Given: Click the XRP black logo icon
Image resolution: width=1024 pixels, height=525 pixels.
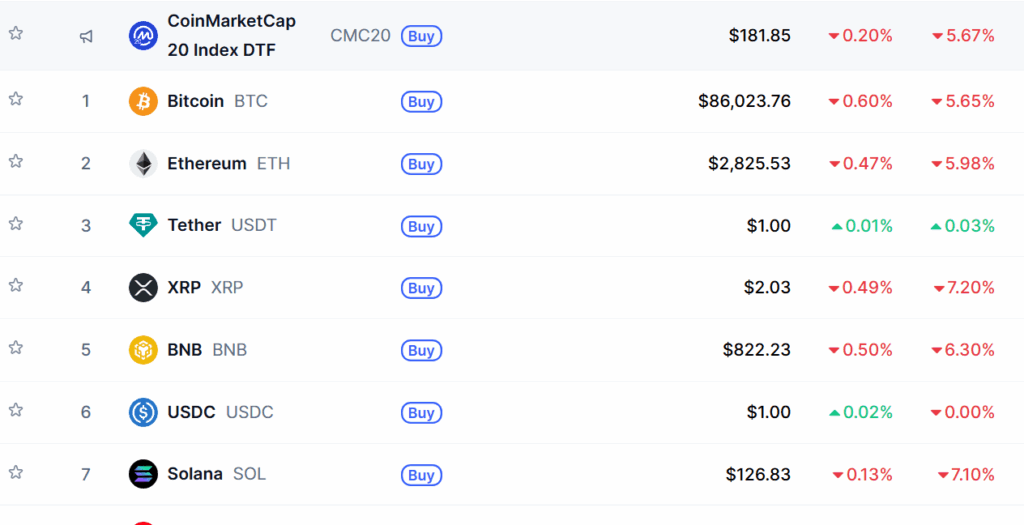Looking at the screenshot, I should coord(143,288).
